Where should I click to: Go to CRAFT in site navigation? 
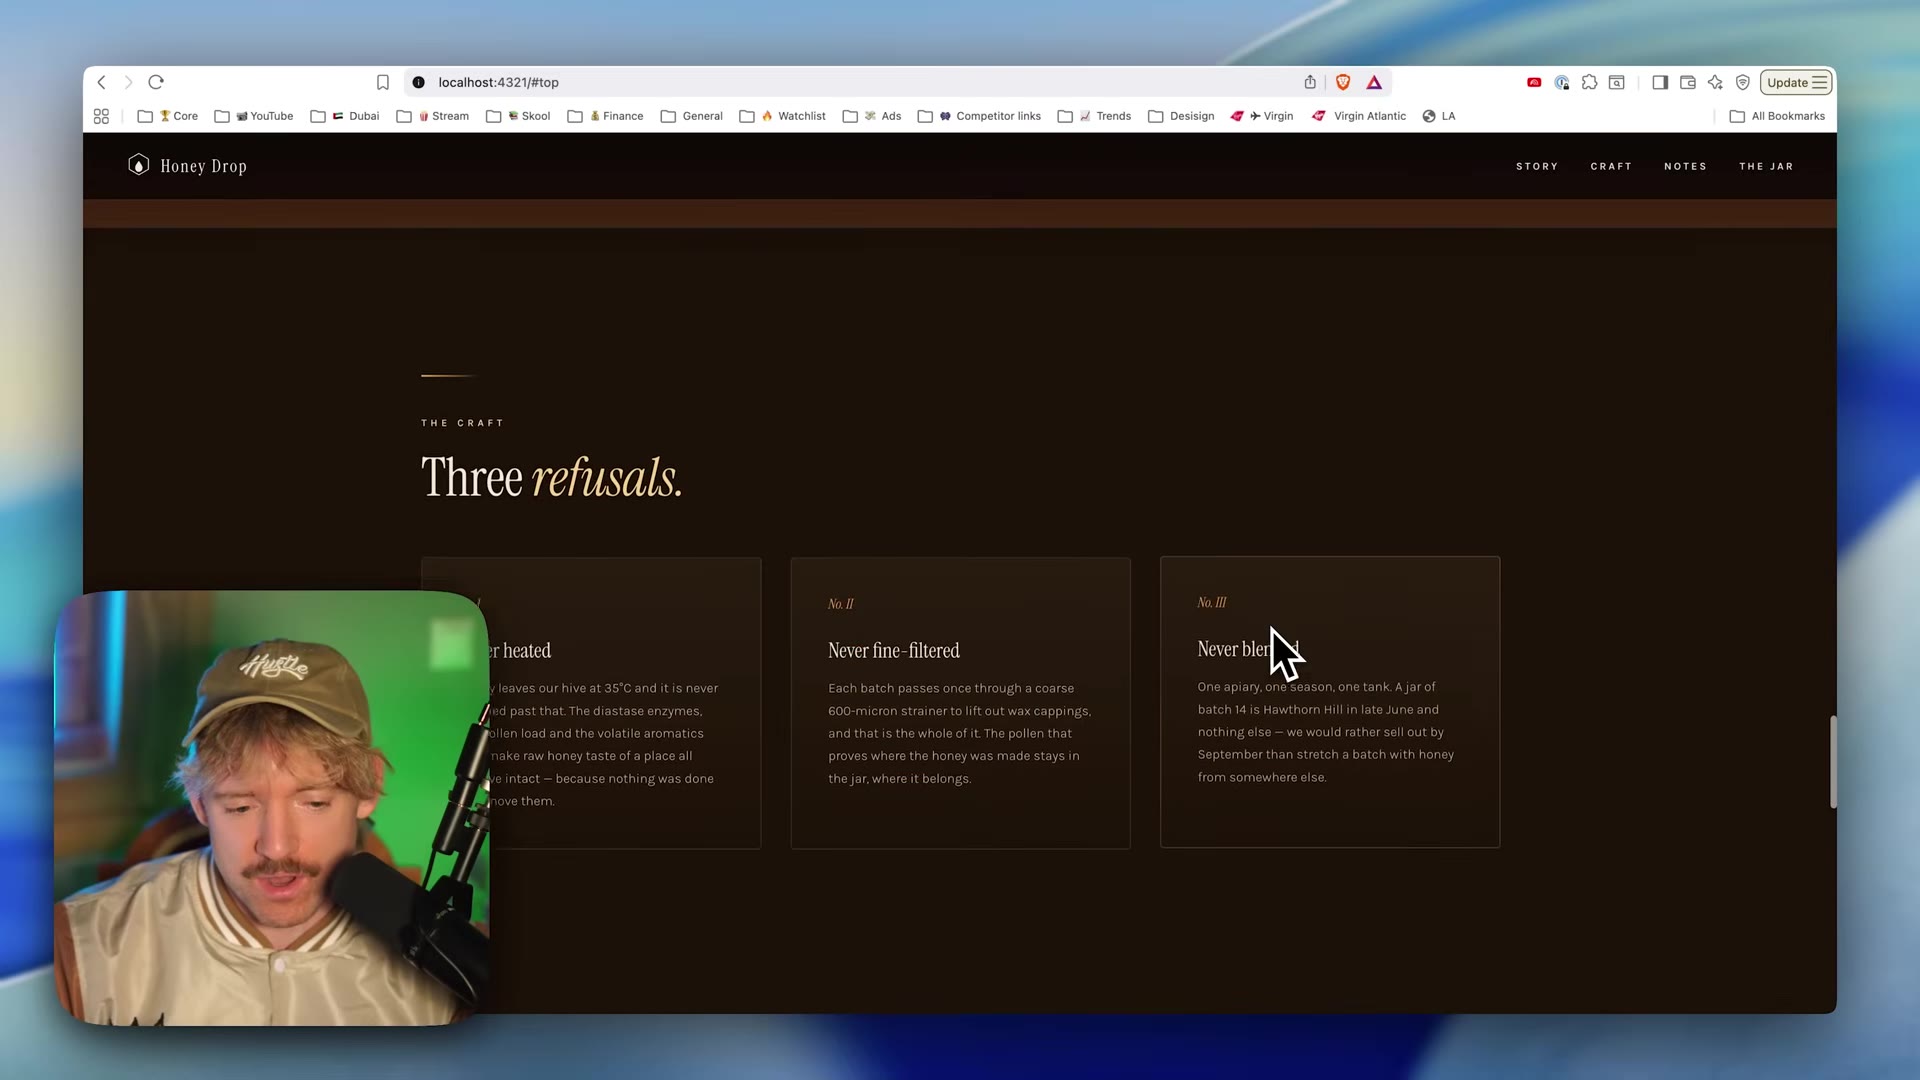point(1611,166)
